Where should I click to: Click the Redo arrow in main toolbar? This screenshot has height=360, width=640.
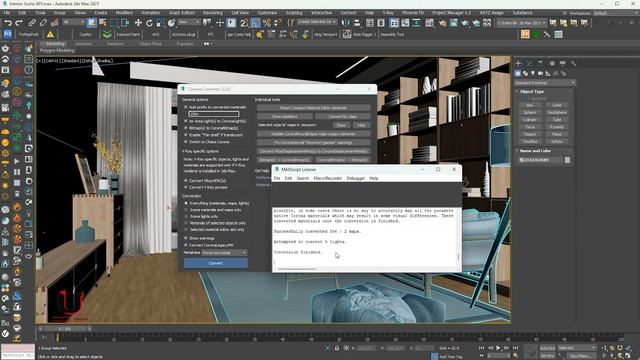tap(19, 23)
